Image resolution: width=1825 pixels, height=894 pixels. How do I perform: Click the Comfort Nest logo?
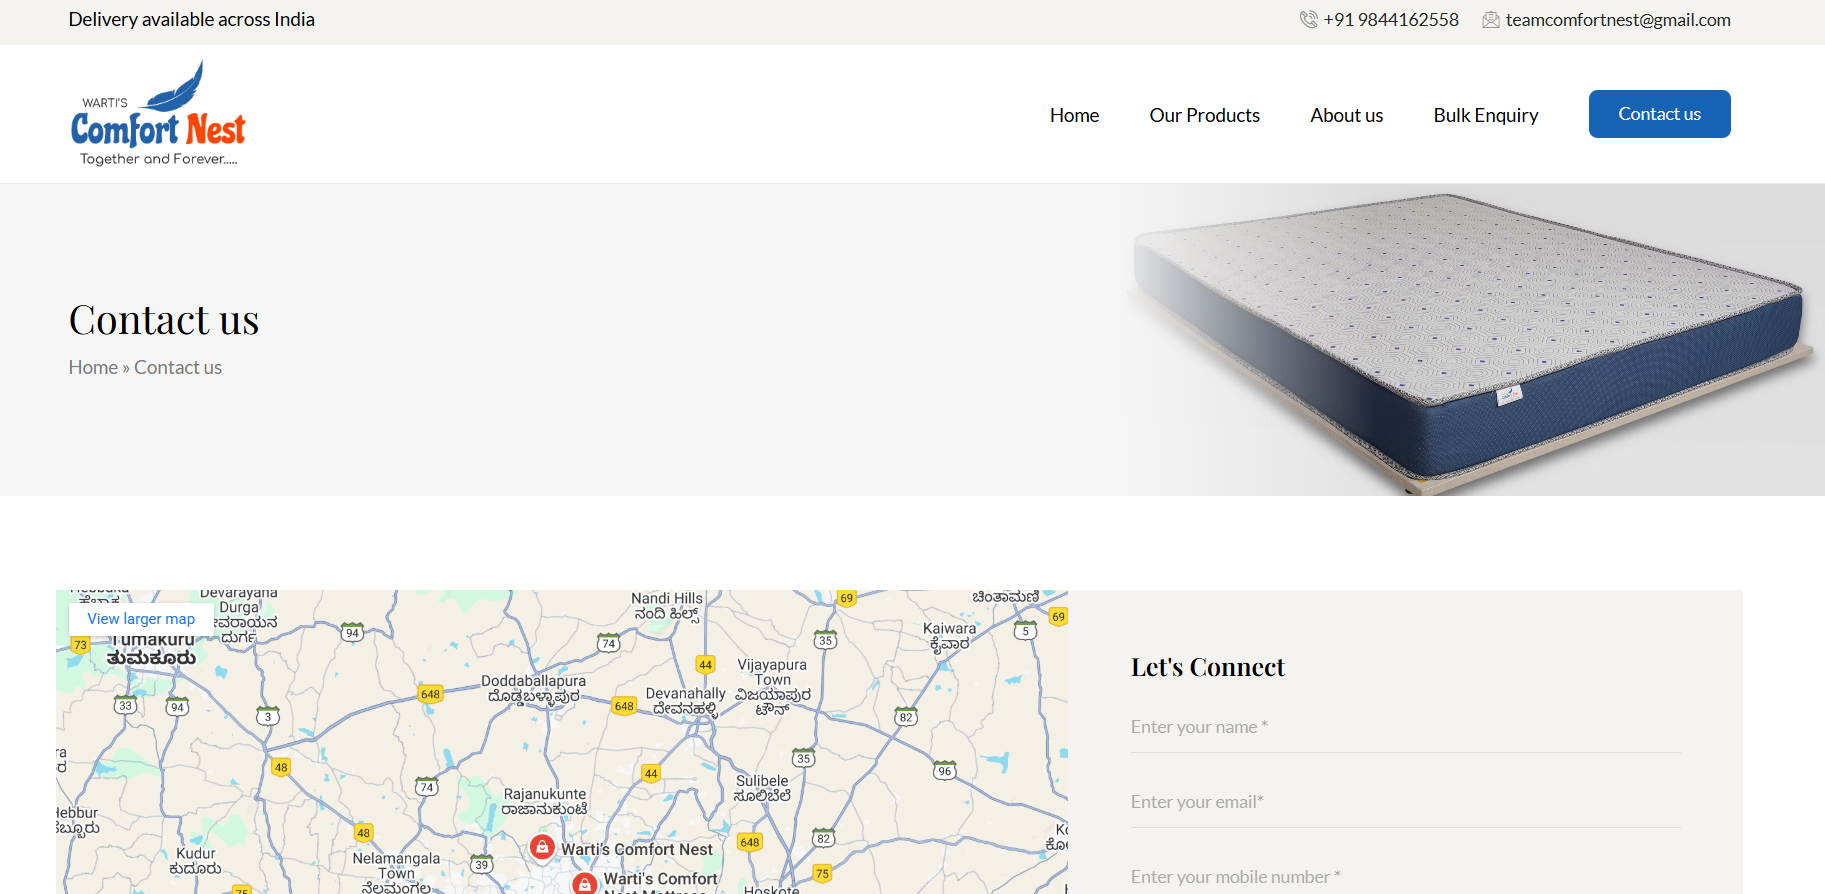point(158,114)
